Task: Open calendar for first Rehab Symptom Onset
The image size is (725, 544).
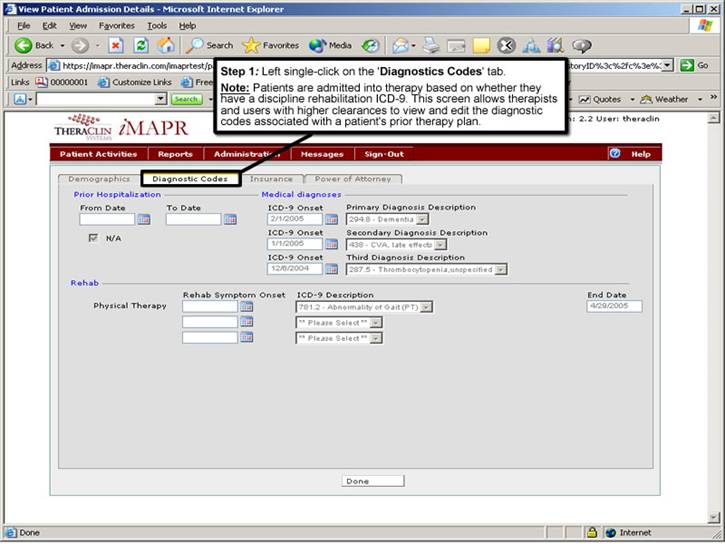Action: [246, 306]
